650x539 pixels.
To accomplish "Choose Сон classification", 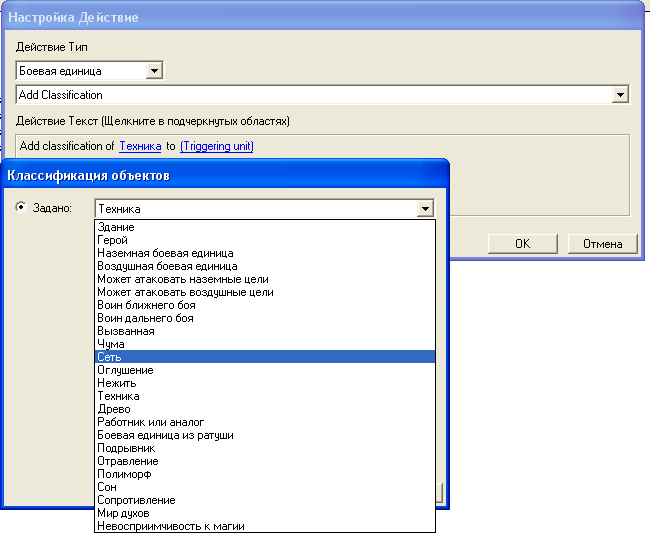I will point(265,487).
